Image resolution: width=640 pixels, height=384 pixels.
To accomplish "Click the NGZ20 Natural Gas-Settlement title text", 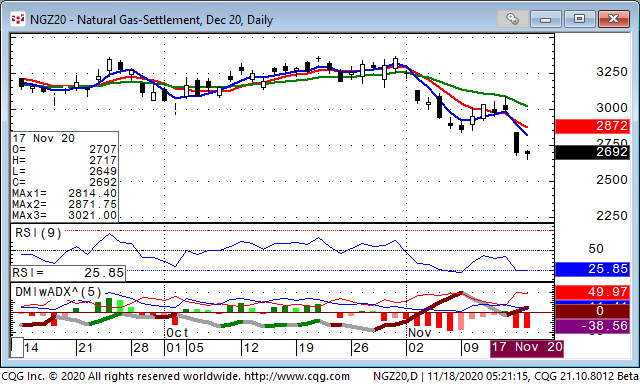I will point(151,20).
